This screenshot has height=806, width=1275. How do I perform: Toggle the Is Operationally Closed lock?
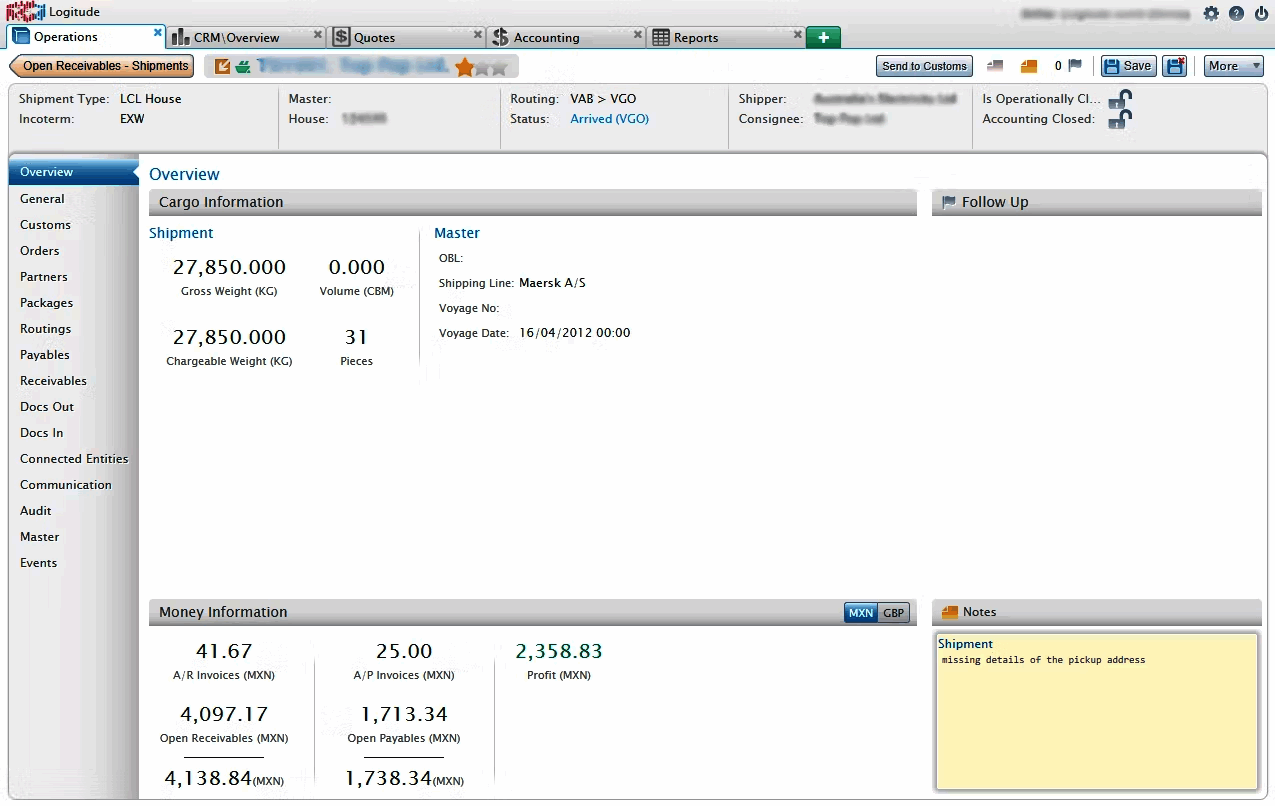click(1120, 99)
